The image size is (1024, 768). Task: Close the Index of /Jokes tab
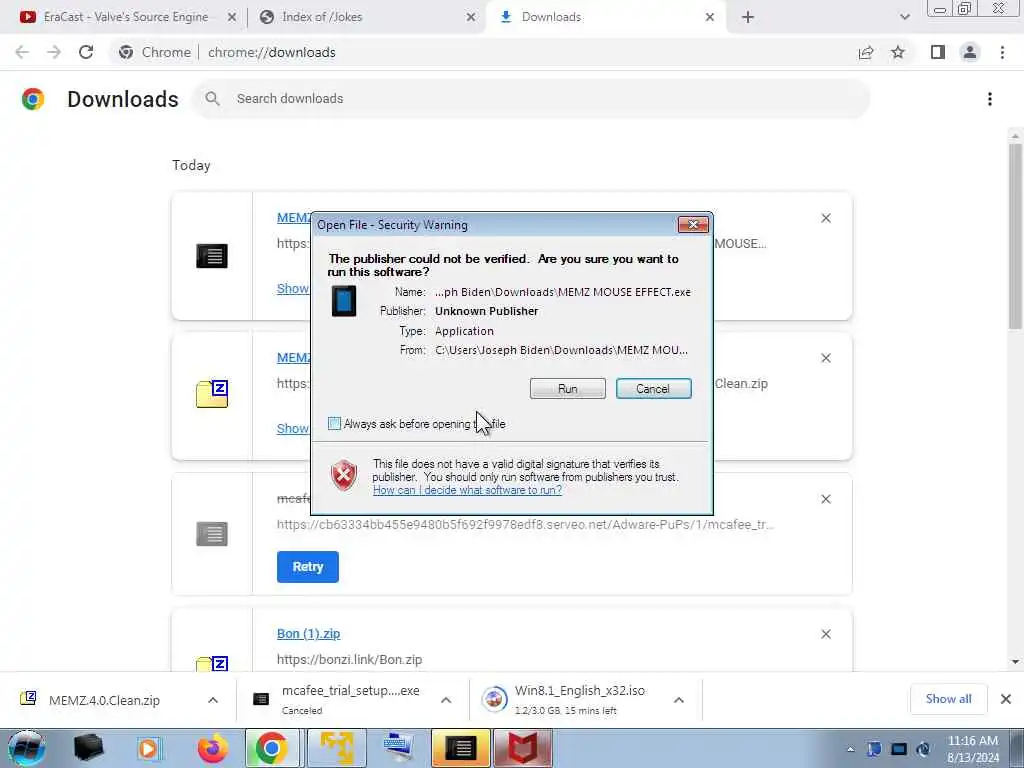[x=471, y=18]
